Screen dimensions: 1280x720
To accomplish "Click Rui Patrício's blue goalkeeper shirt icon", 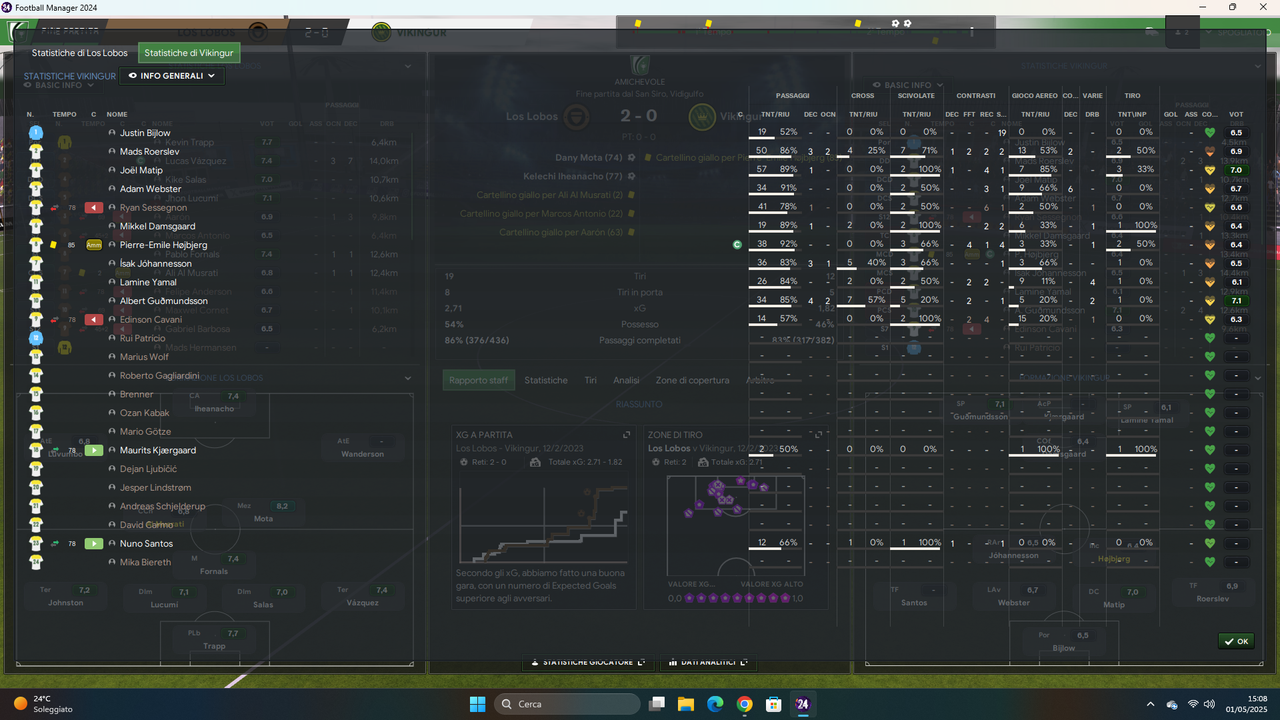I will coord(36,338).
